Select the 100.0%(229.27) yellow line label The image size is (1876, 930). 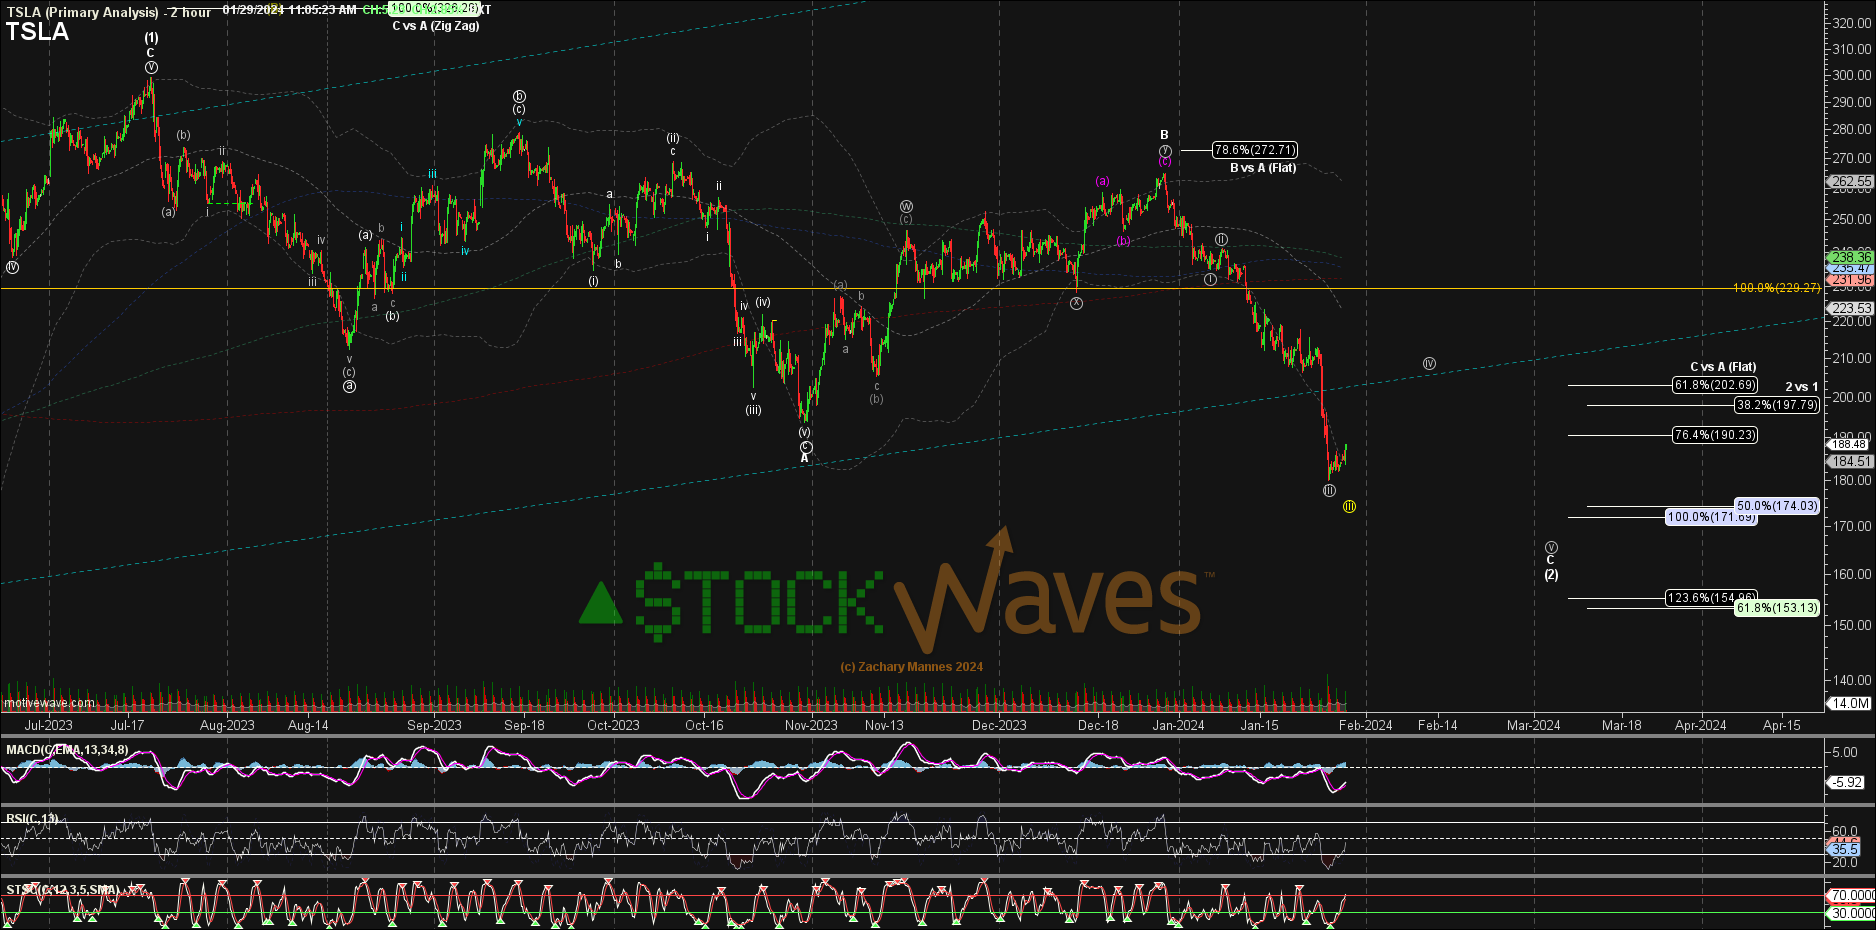[x=1776, y=288]
